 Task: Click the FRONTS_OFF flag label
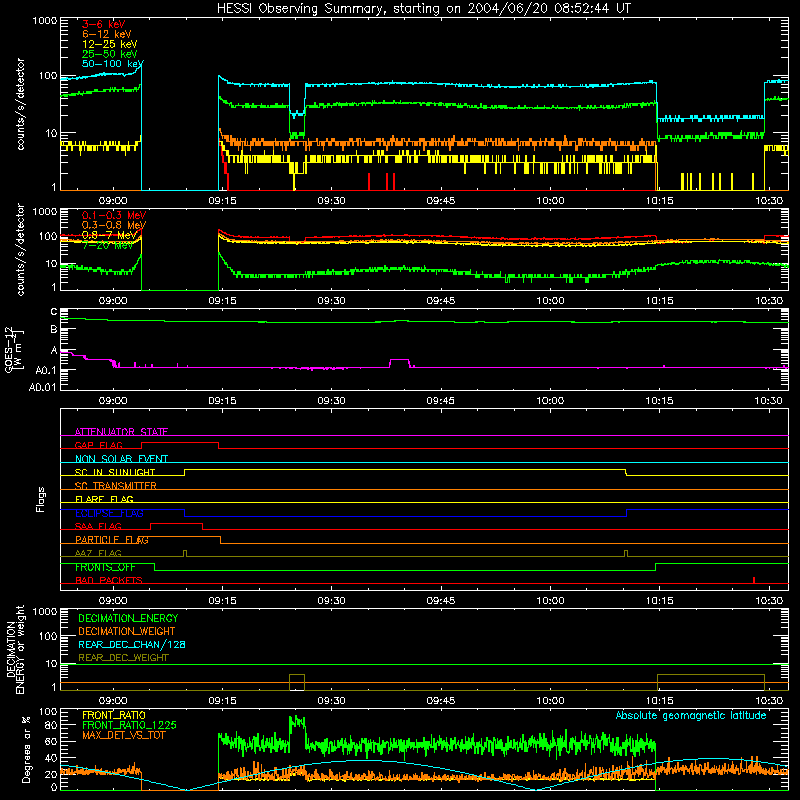[x=105, y=567]
